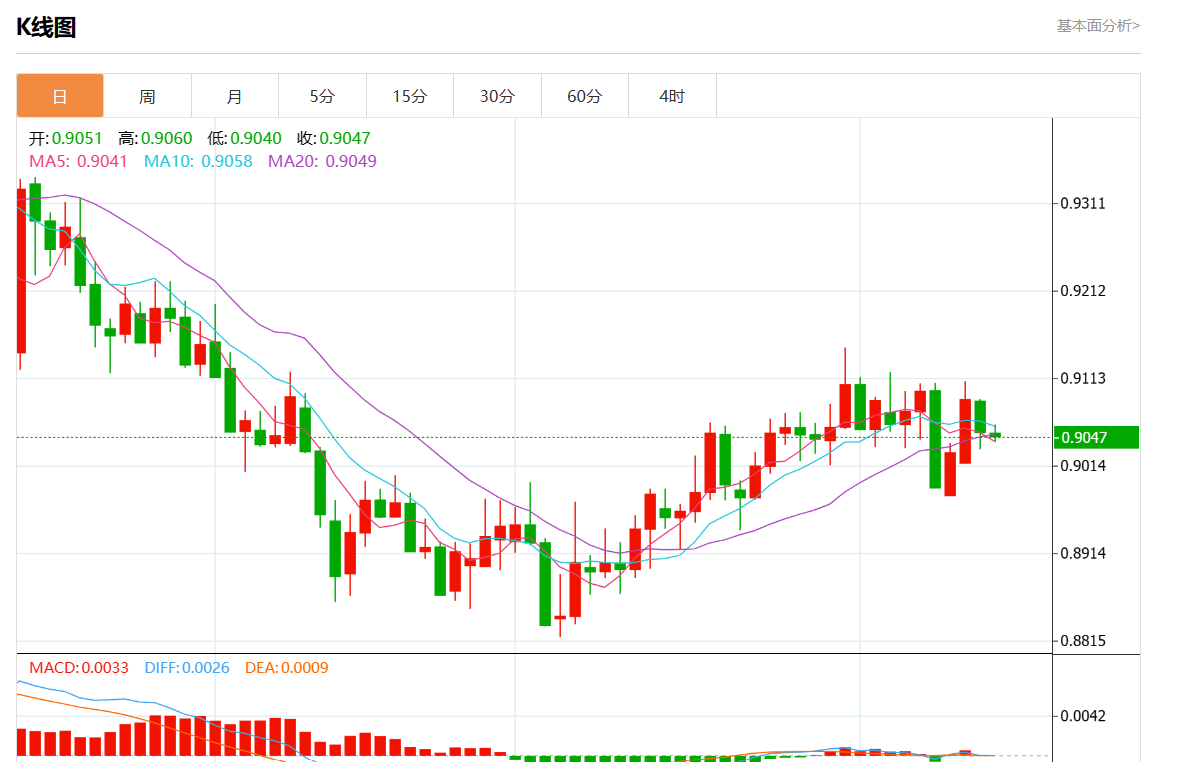The height and width of the screenshot is (762, 1183).
Task: Click the 0.9311 price axis label
Action: click(x=1083, y=203)
